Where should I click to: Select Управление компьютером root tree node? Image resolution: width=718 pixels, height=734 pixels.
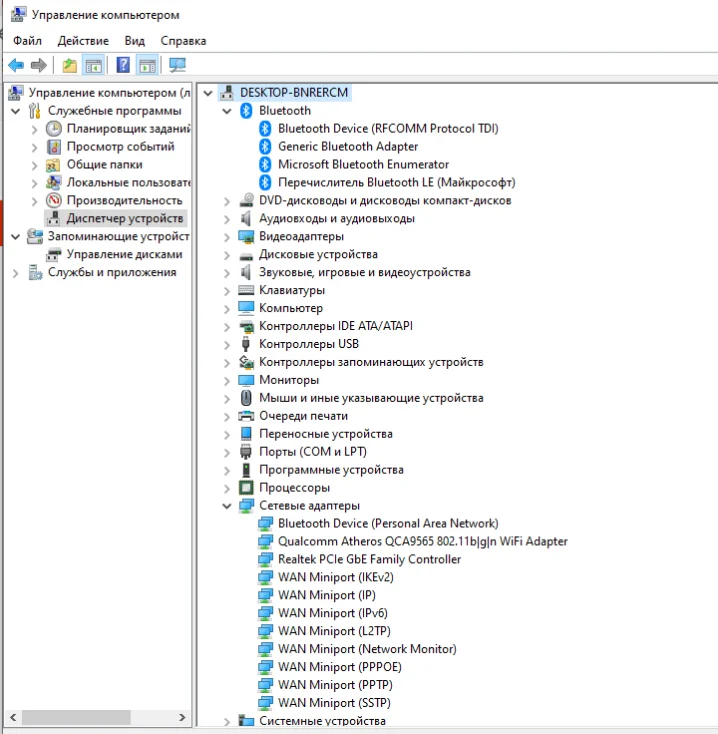tap(110, 93)
